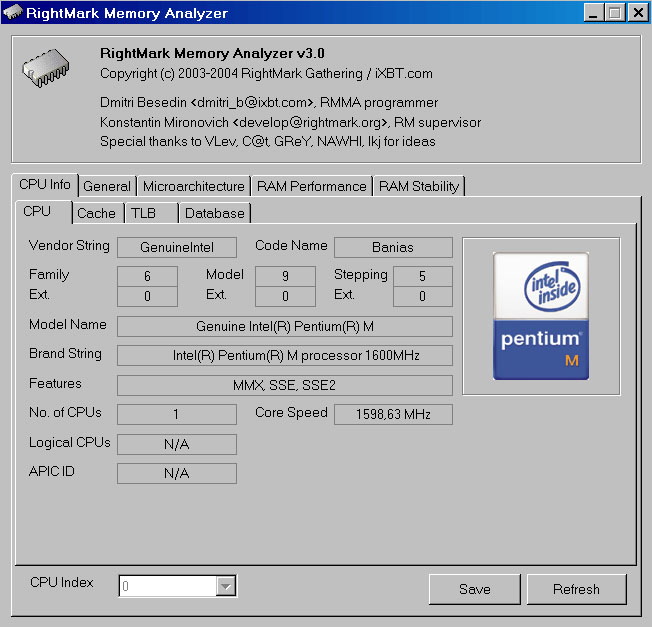
Task: Click the 'Vendor String' label
Action: click(x=69, y=246)
